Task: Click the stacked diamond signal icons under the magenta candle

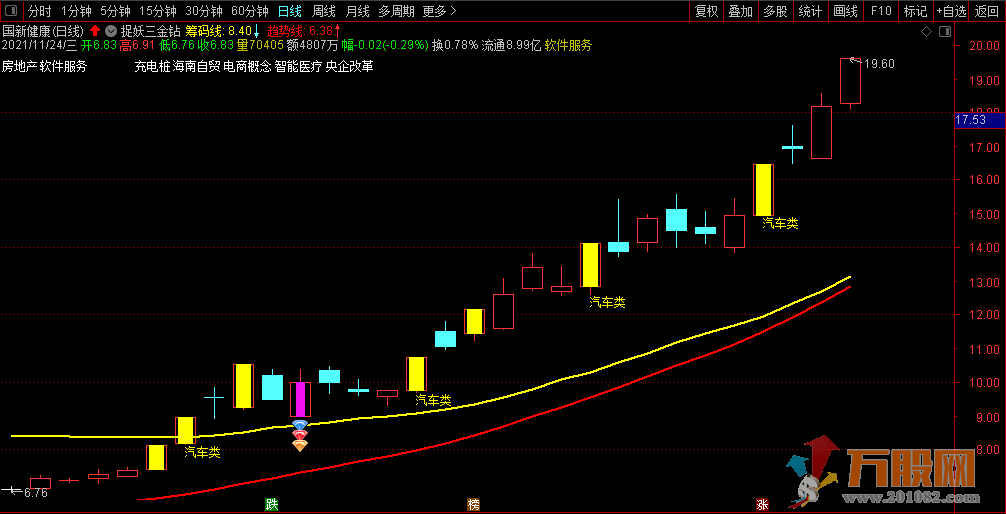Action: [x=299, y=437]
